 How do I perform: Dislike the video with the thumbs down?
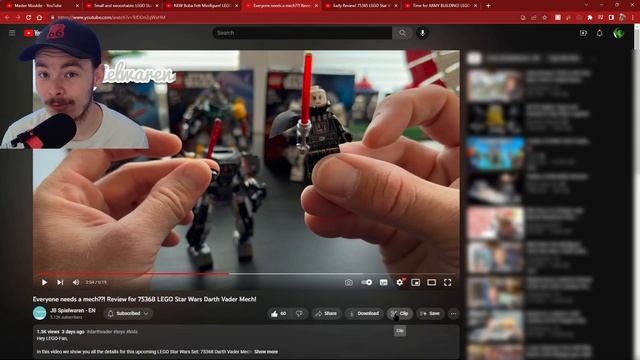pos(299,313)
